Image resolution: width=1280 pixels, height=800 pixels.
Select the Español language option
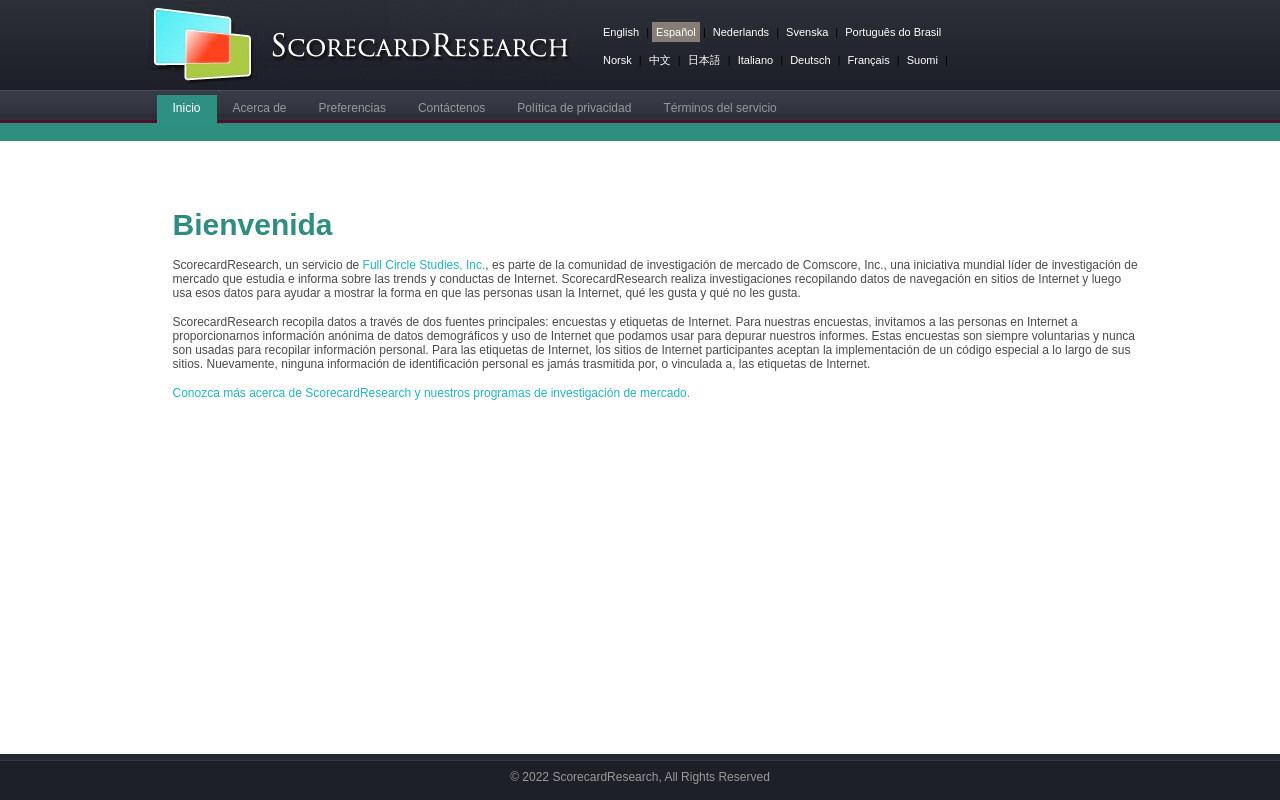[675, 32]
